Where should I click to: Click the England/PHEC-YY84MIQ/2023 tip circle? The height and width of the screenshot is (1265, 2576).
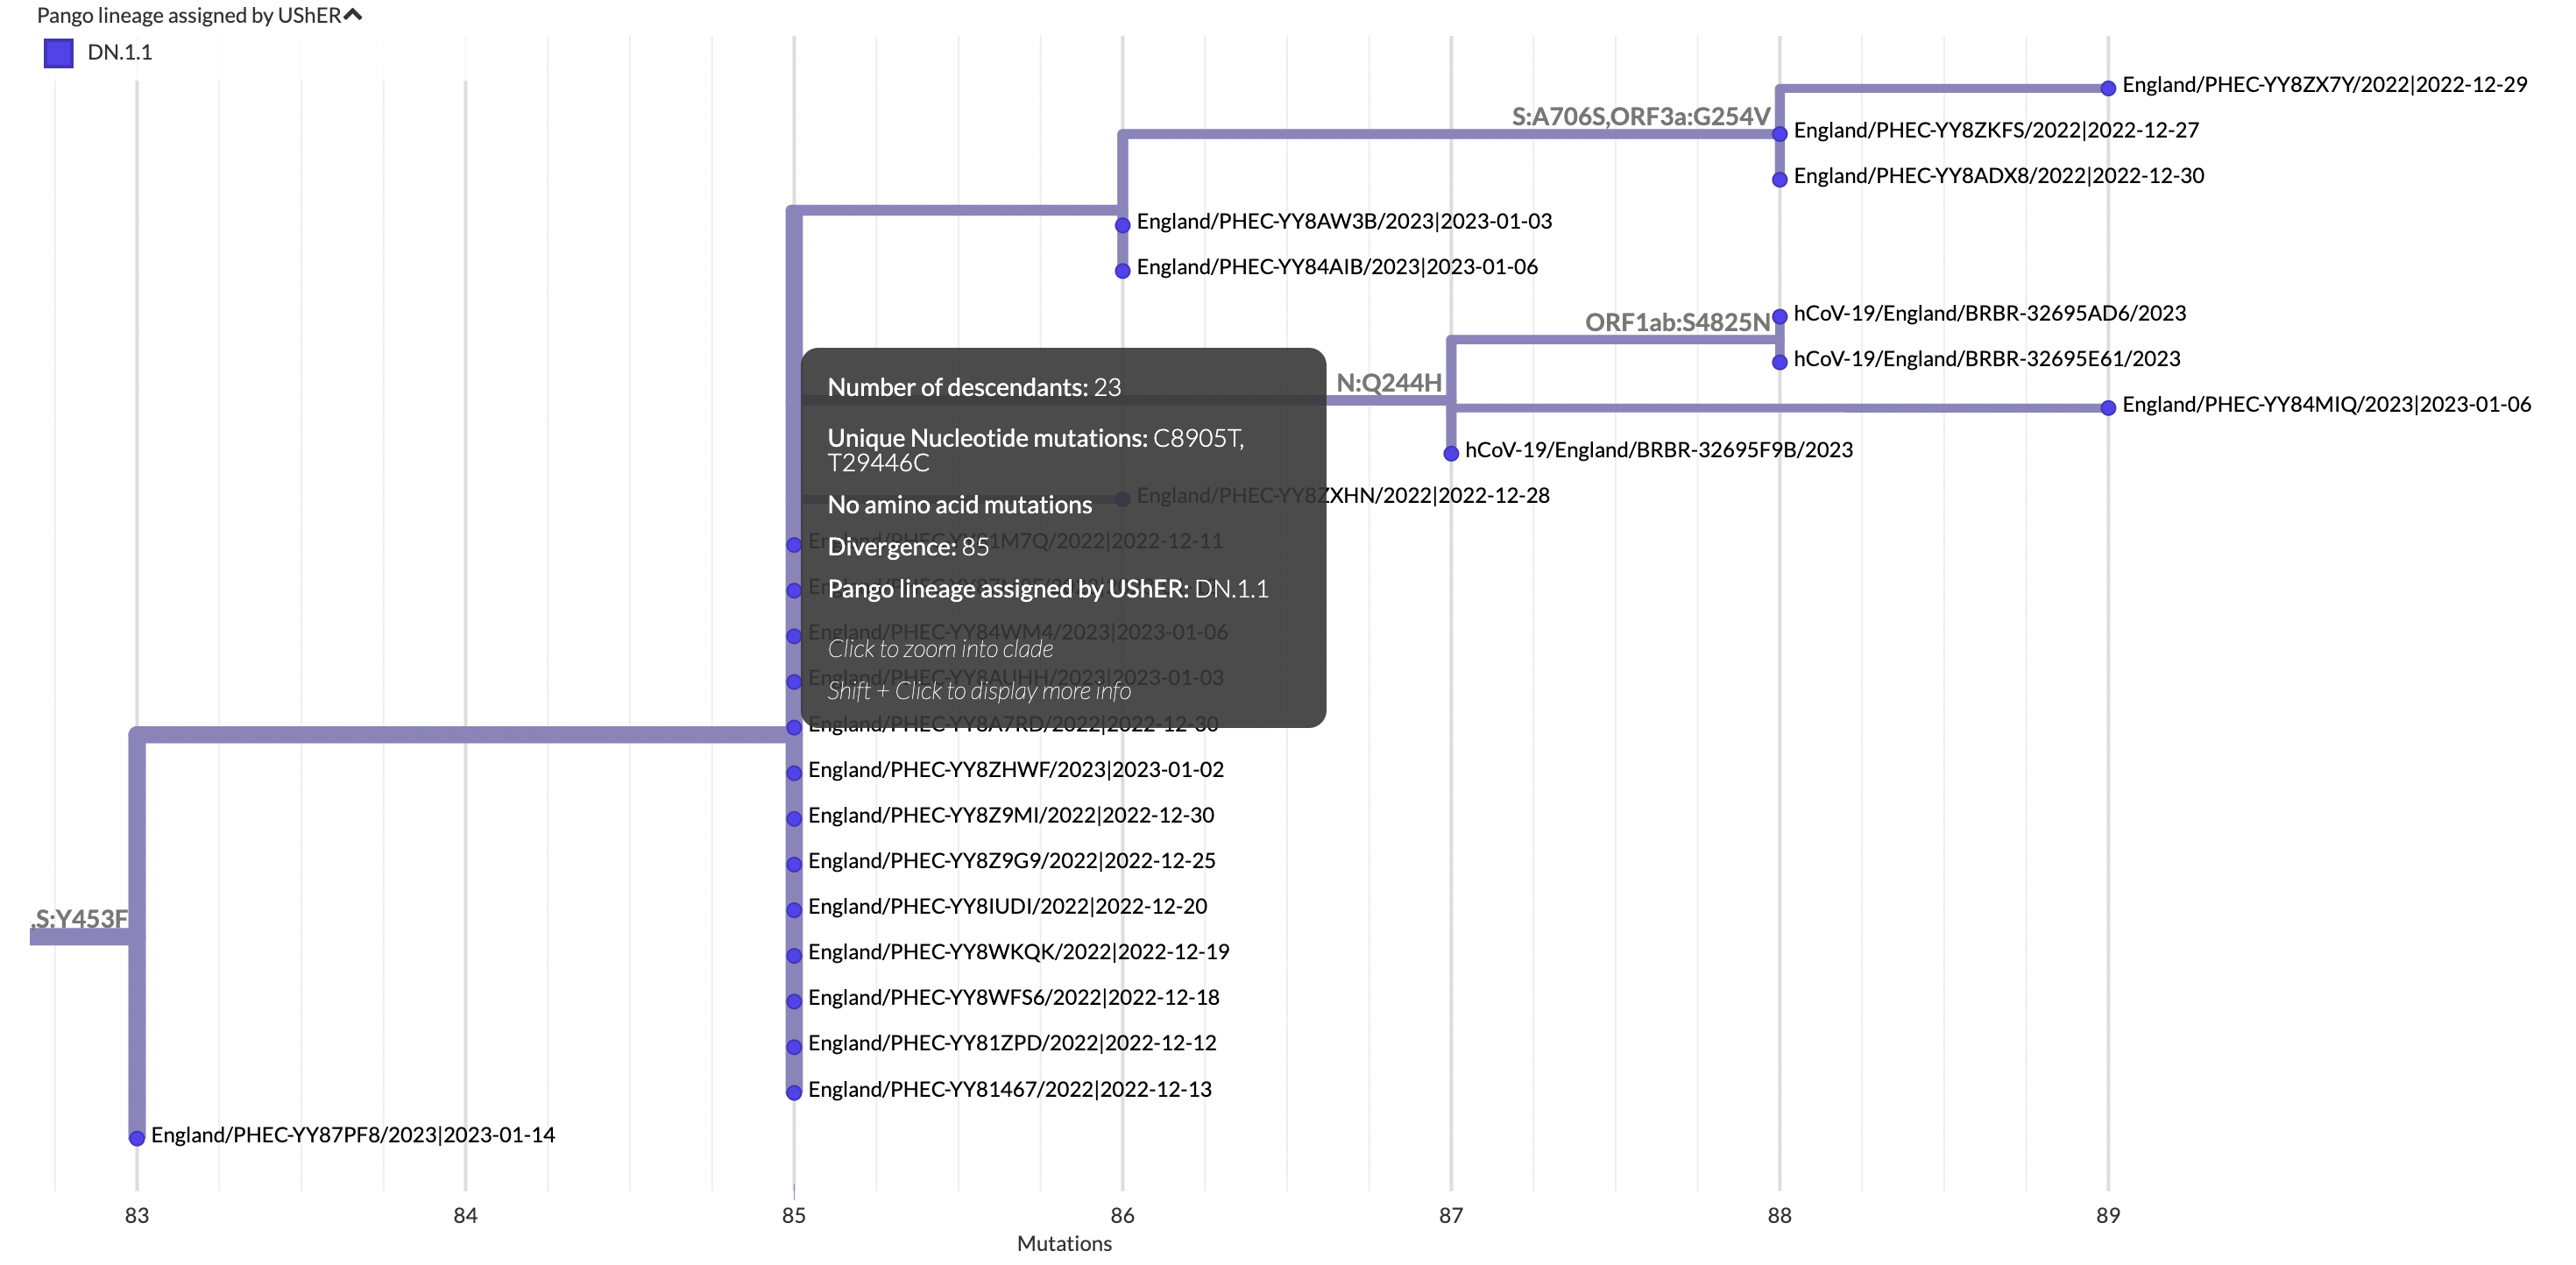click(2107, 405)
